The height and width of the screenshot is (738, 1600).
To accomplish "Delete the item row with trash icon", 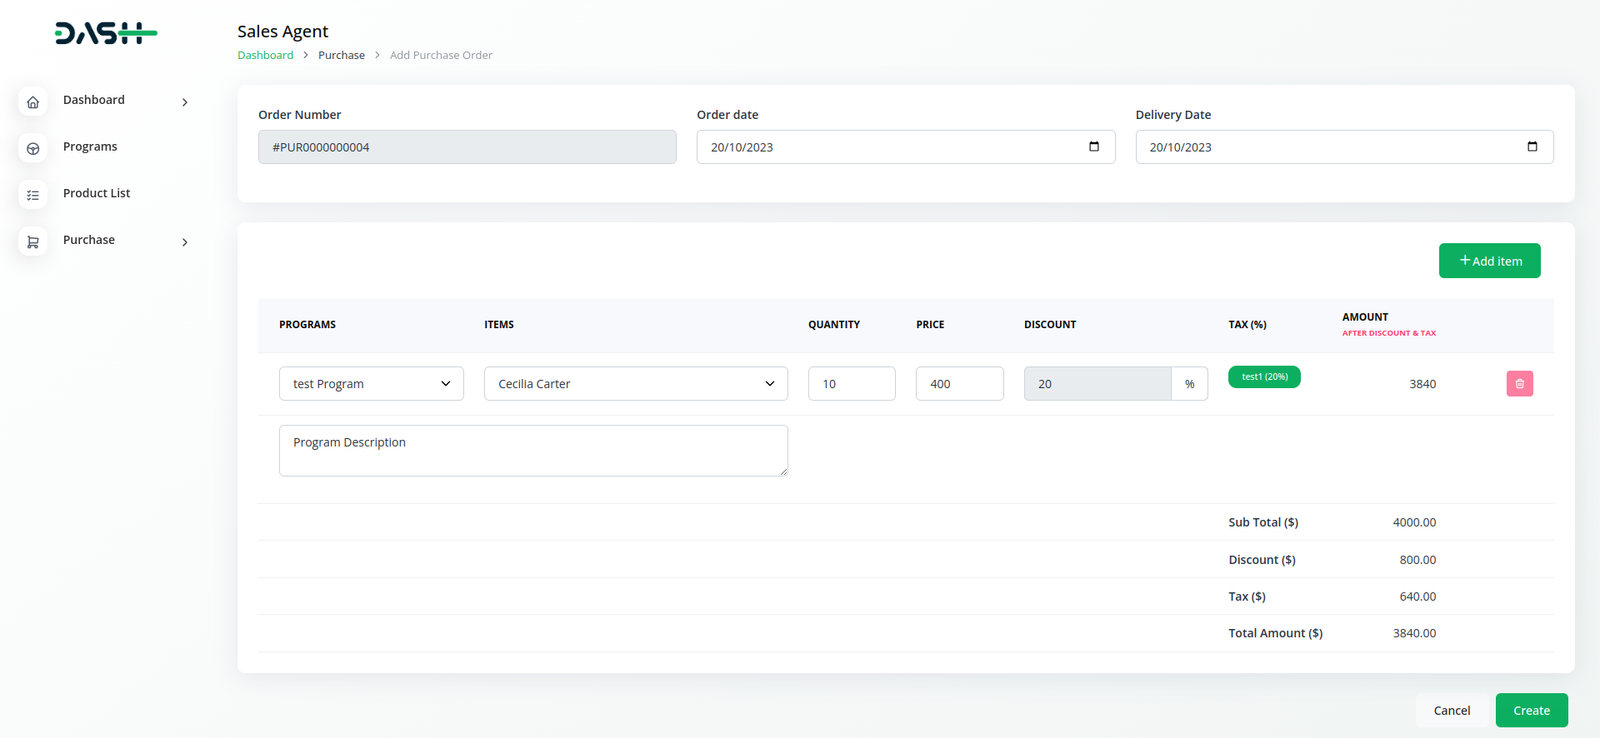I will (1519, 384).
